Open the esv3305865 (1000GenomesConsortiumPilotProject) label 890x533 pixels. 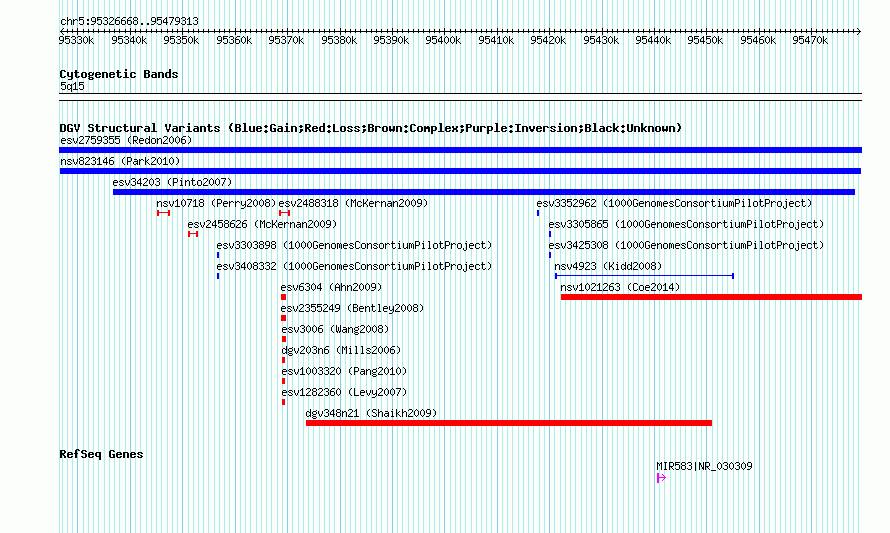point(686,224)
